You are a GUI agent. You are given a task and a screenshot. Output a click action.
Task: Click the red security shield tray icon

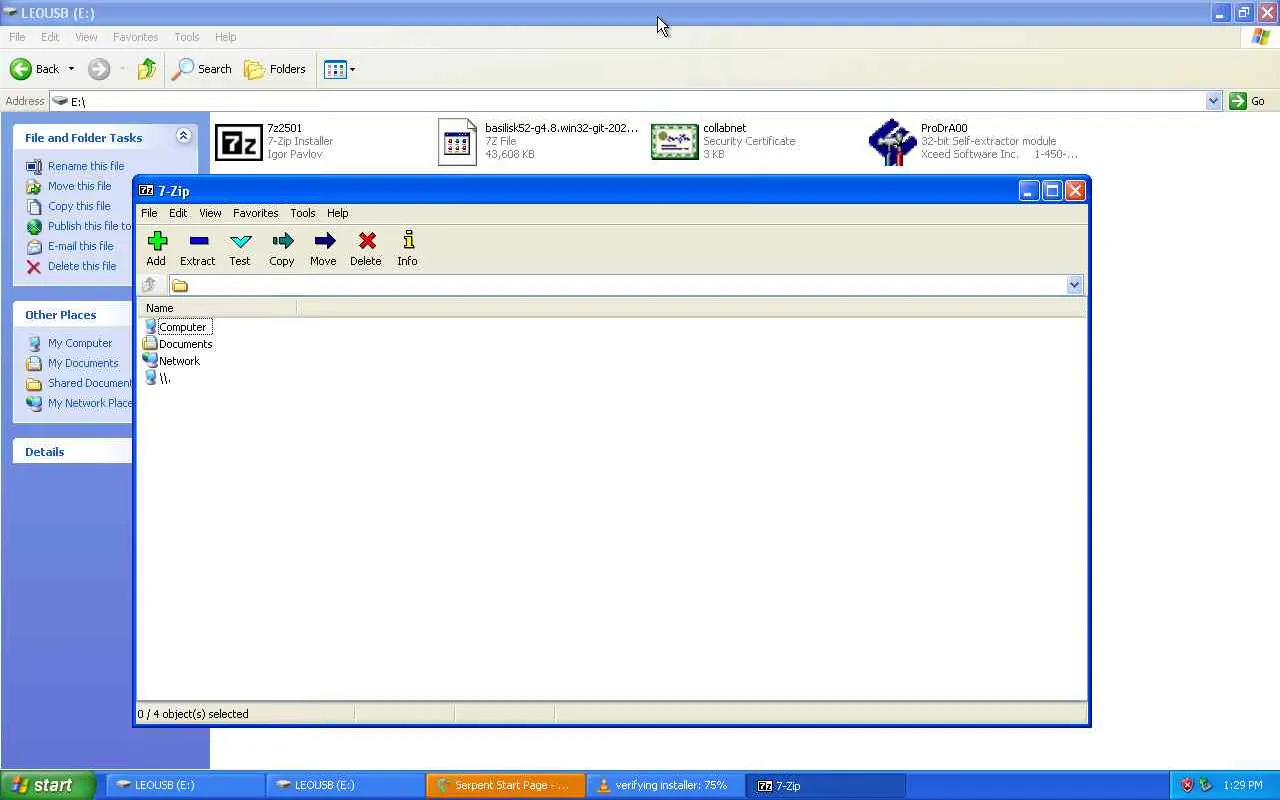(x=1187, y=785)
